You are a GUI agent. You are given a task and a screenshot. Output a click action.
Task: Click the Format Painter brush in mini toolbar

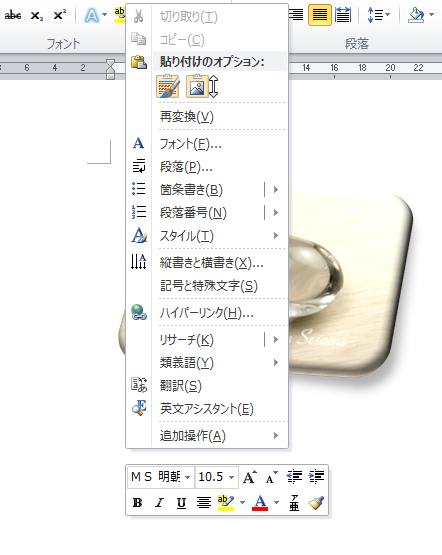[316, 502]
